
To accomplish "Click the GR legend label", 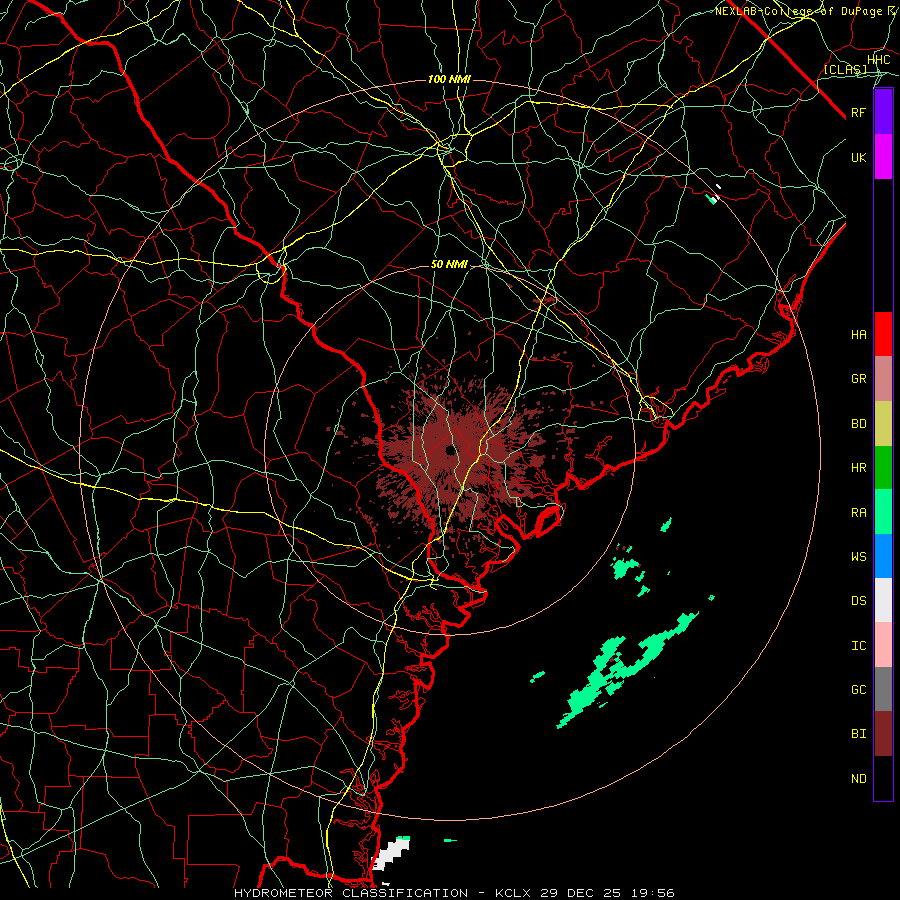I will tap(859, 379).
